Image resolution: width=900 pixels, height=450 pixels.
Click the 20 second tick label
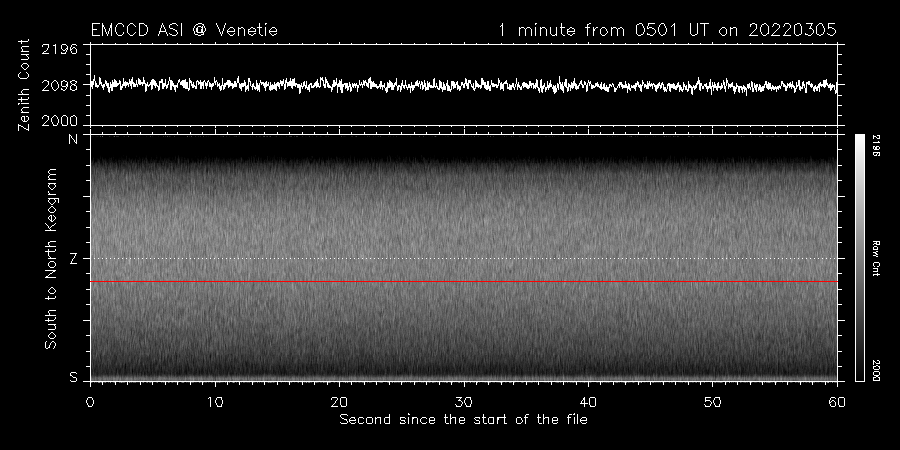(x=339, y=402)
